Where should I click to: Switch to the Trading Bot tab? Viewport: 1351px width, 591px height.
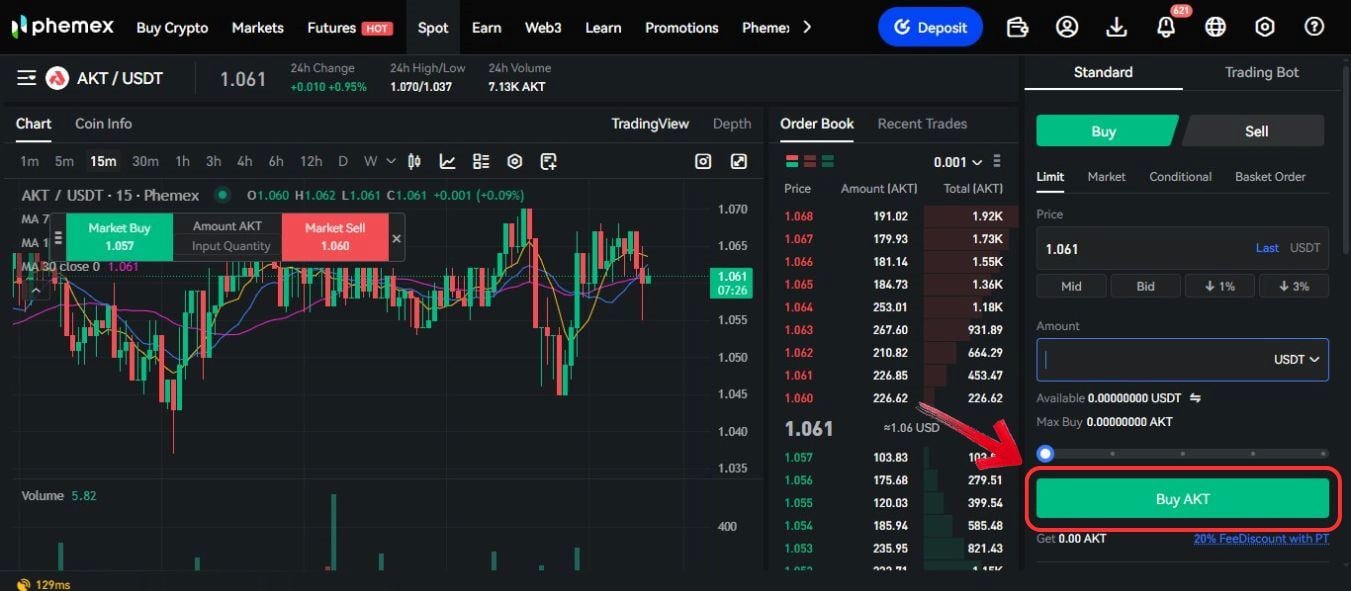click(1261, 72)
